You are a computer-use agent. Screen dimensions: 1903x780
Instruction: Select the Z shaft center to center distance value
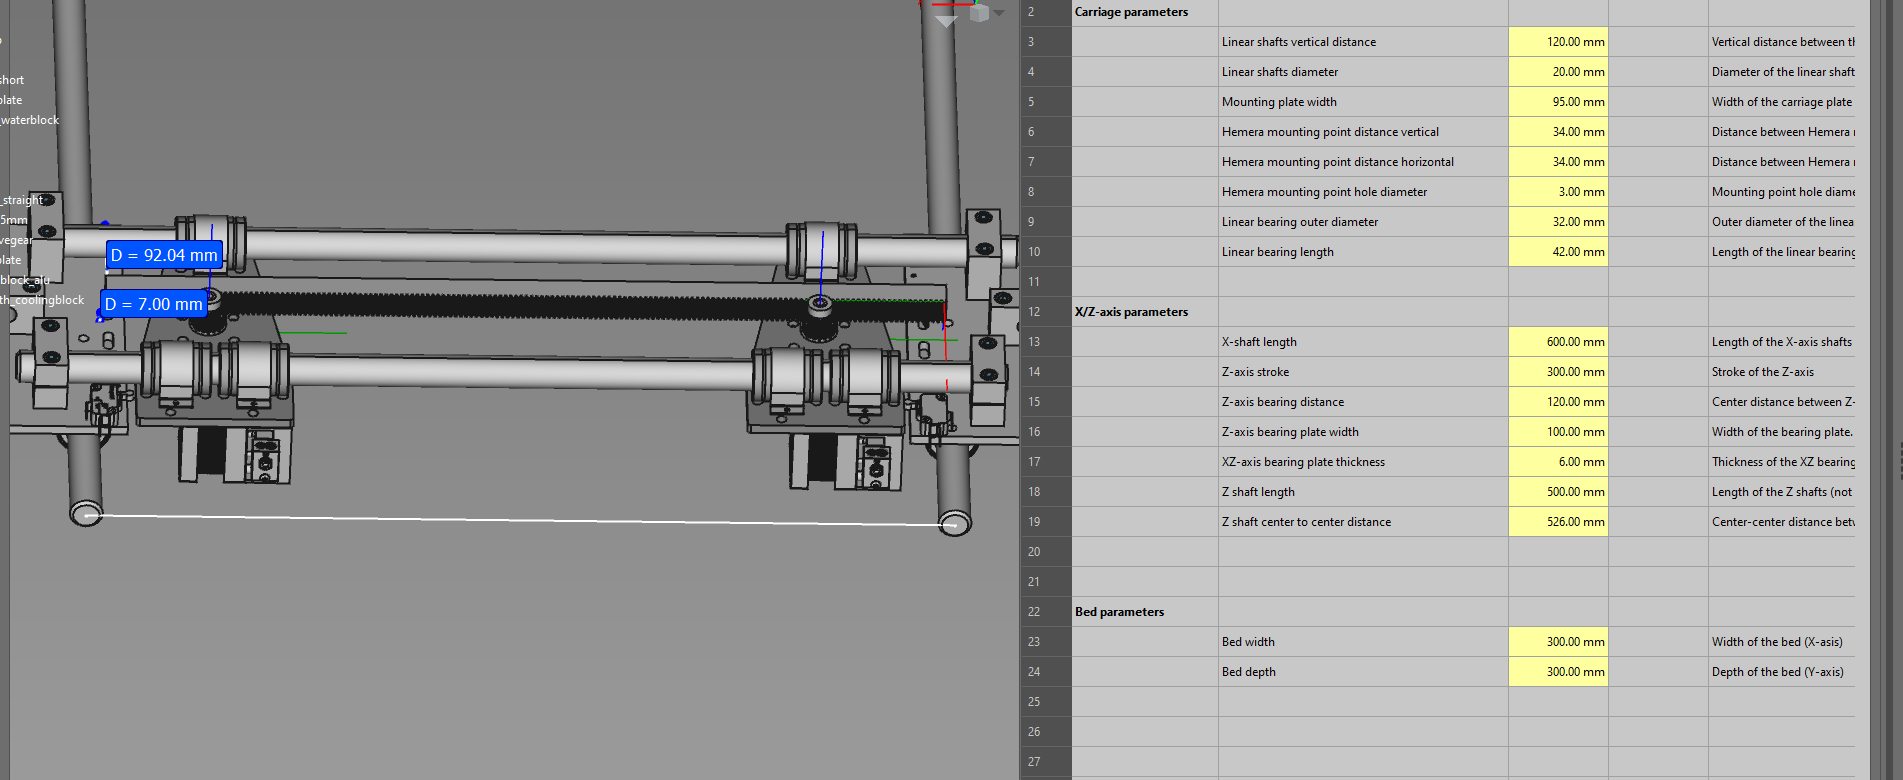pyautogui.click(x=1558, y=522)
